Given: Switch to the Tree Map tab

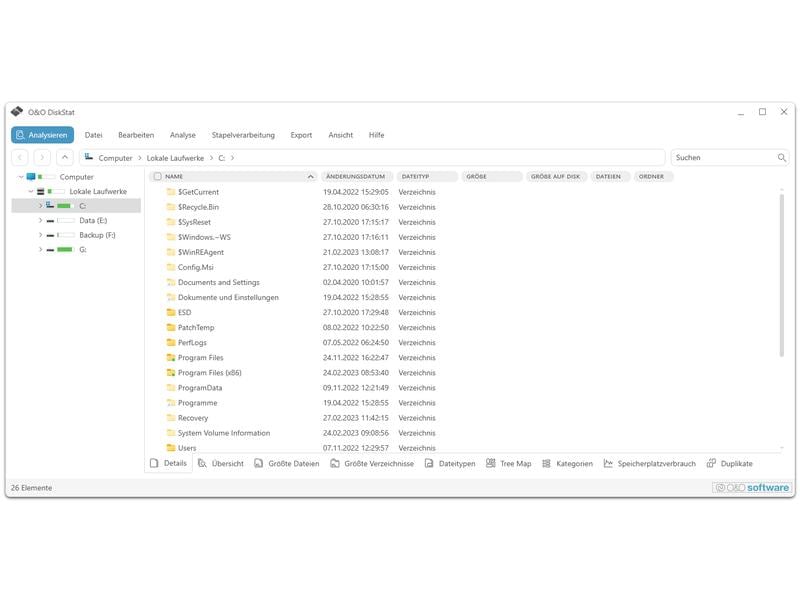Looking at the screenshot, I should (509, 464).
